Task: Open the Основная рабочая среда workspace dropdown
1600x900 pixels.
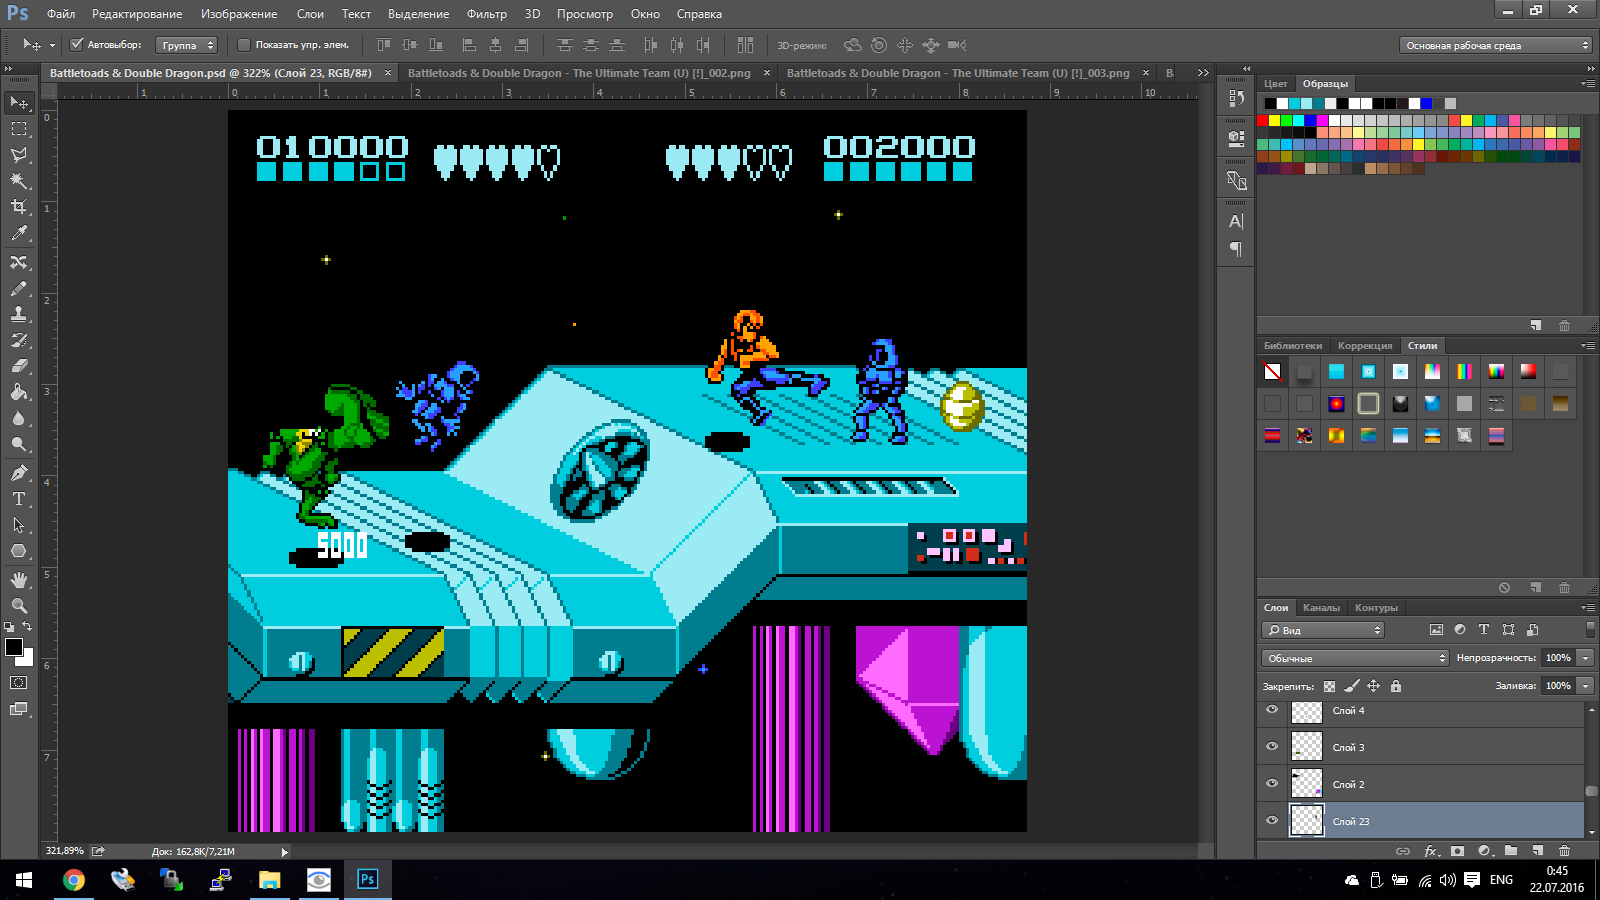Action: click(1495, 45)
